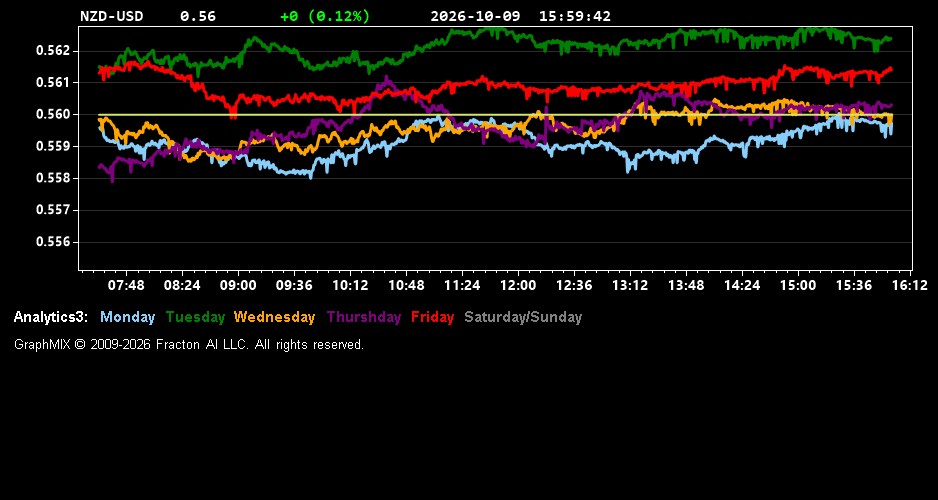Click the 14:24 time axis label
The image size is (938, 500).
tap(742, 286)
